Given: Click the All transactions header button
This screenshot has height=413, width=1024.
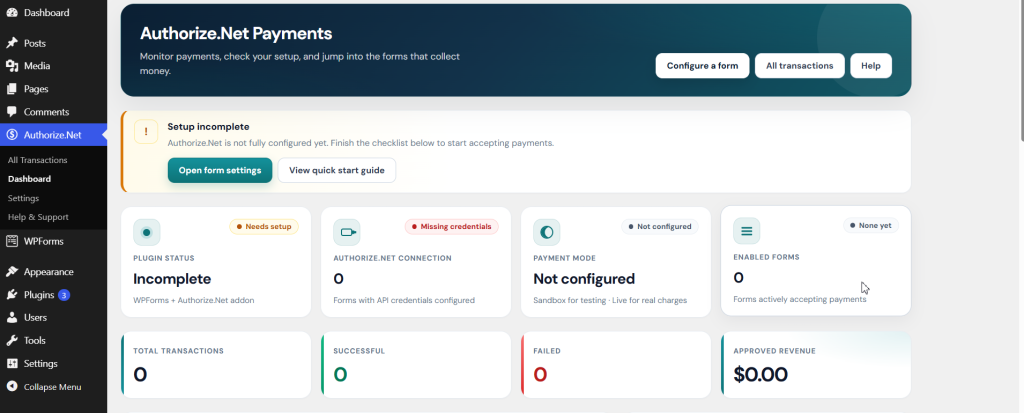Looking at the screenshot, I should pyautogui.click(x=799, y=65).
